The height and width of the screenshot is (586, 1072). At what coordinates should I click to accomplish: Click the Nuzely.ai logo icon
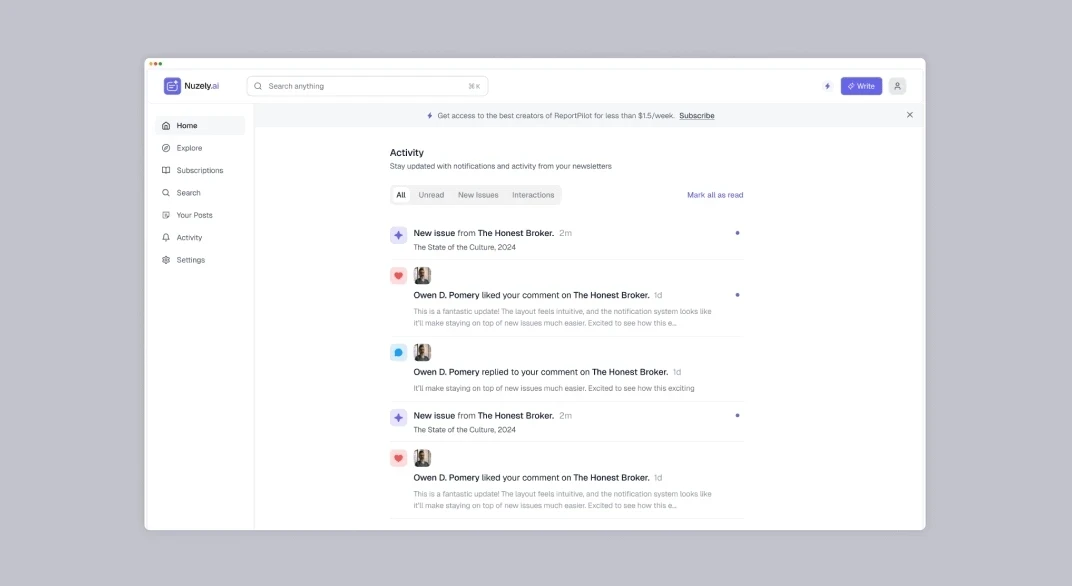pyautogui.click(x=172, y=86)
